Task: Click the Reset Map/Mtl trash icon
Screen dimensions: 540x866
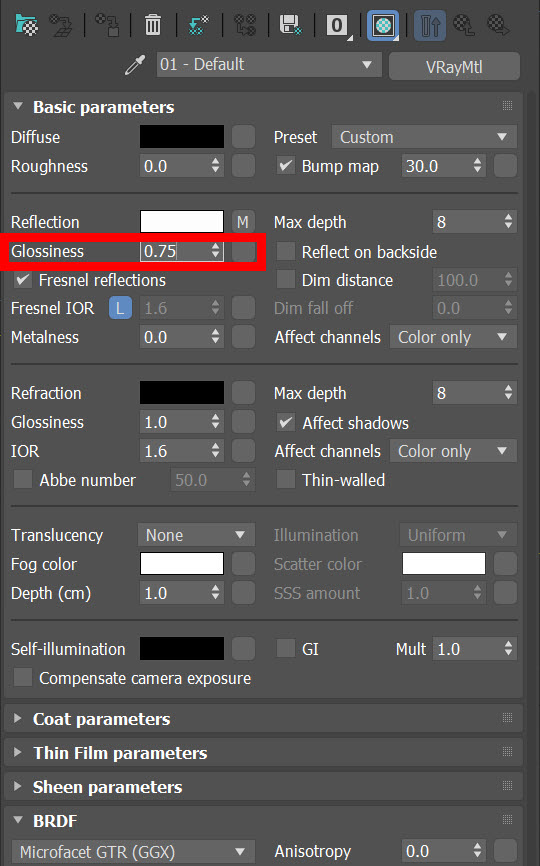Action: tap(153, 25)
